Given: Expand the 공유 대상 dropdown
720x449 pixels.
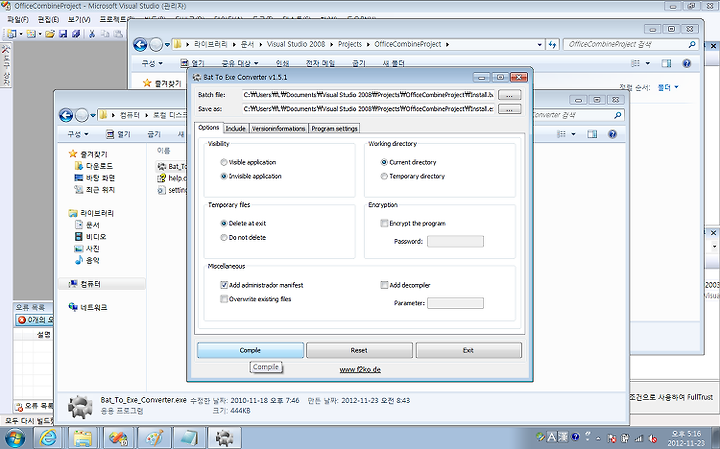Looking at the screenshot, I should pyautogui.click(x=240, y=63).
